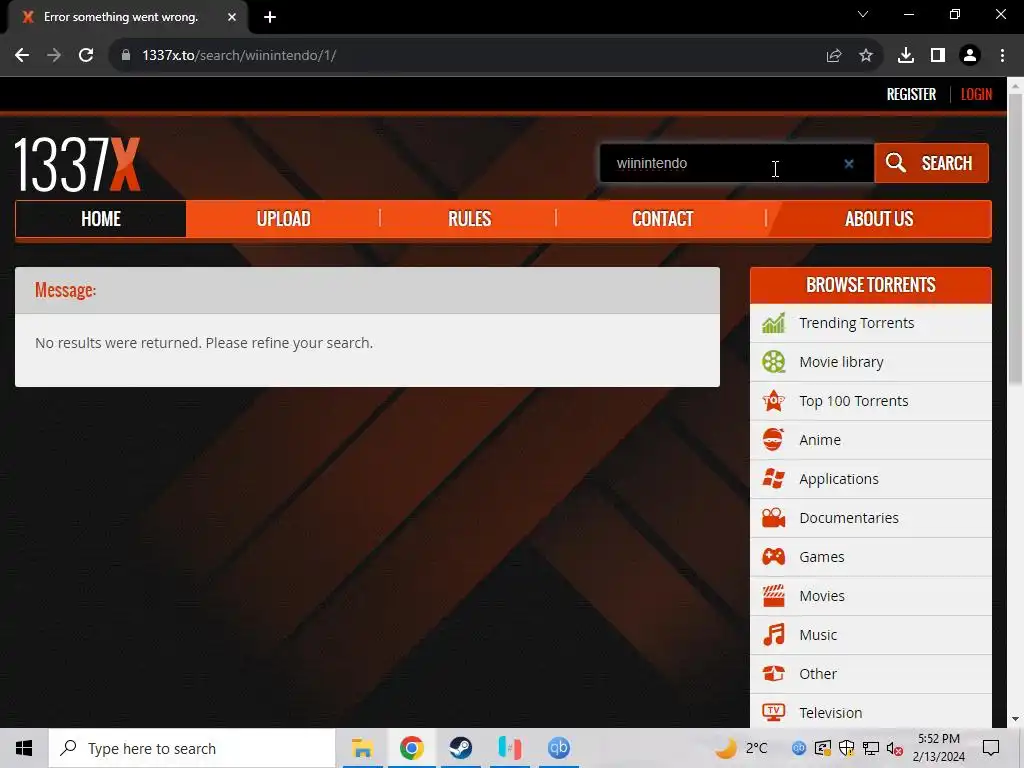Open the notification center icon
This screenshot has height=768, width=1024.
(x=991, y=748)
